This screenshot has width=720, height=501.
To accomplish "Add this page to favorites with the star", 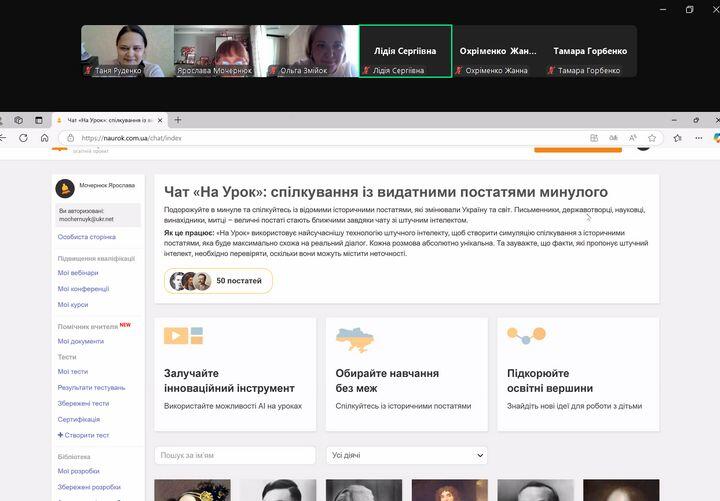I will coord(652,138).
